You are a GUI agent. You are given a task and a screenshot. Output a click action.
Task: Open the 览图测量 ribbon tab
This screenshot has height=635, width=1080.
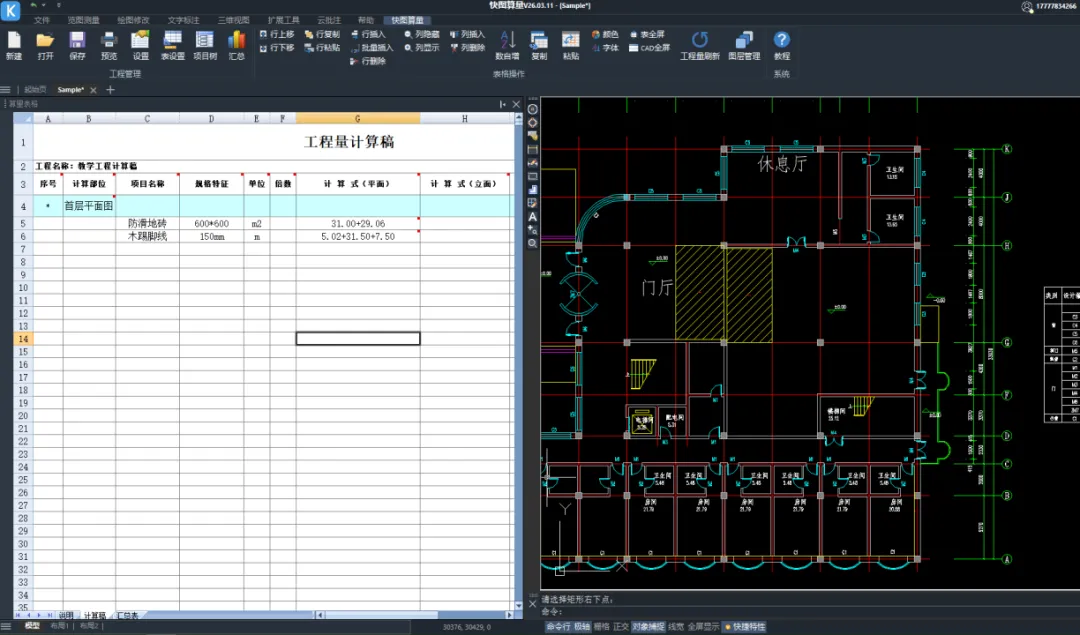(x=83, y=20)
